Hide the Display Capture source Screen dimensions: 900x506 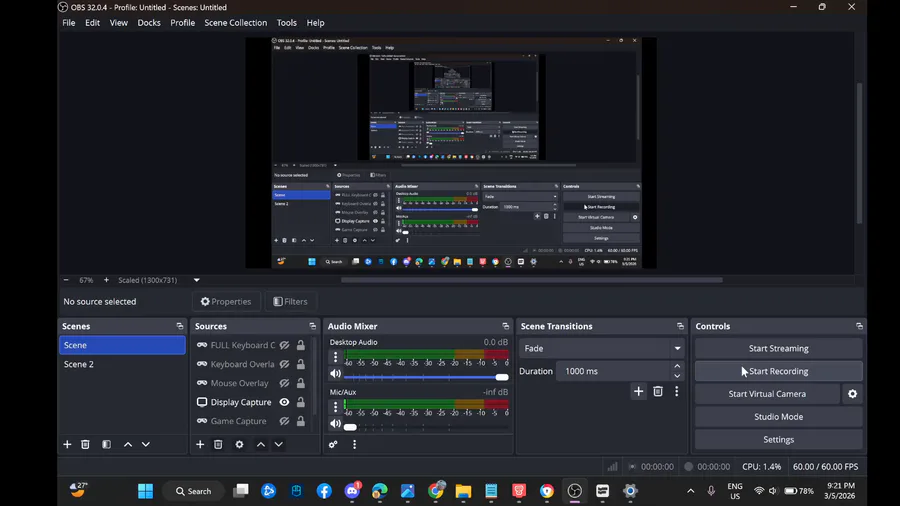click(284, 402)
